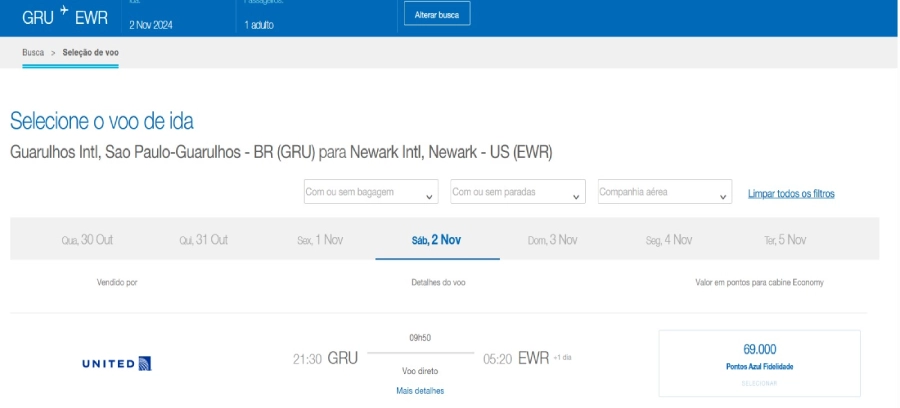Go to the Ter, 5 Nov date tab
The width and height of the screenshot is (900, 408).
[785, 240]
